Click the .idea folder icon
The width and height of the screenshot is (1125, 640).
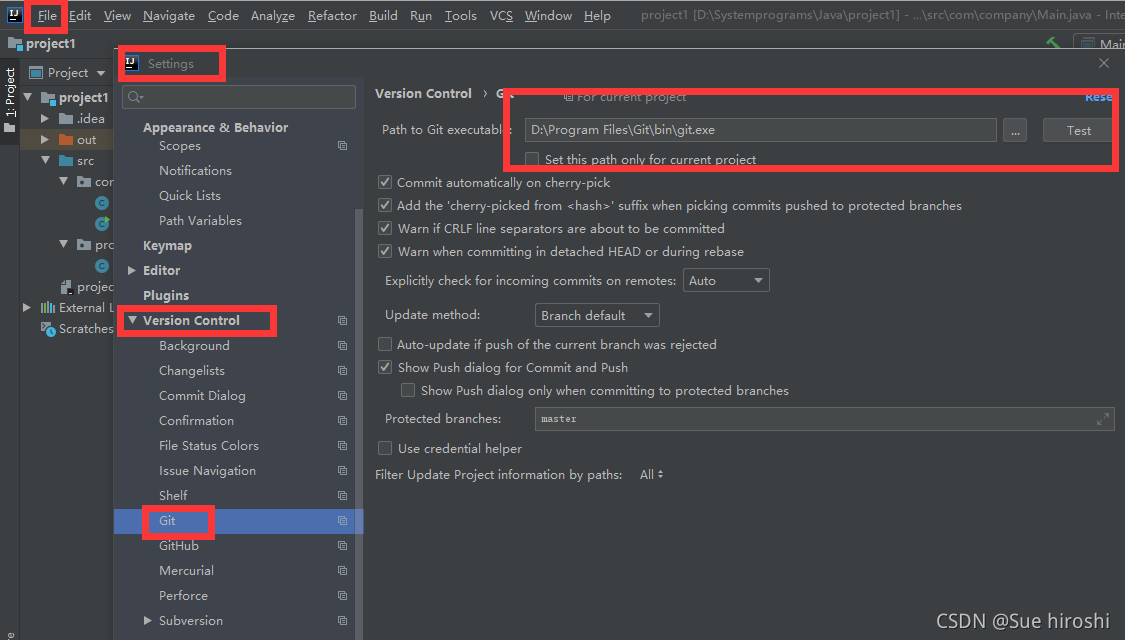click(66, 118)
